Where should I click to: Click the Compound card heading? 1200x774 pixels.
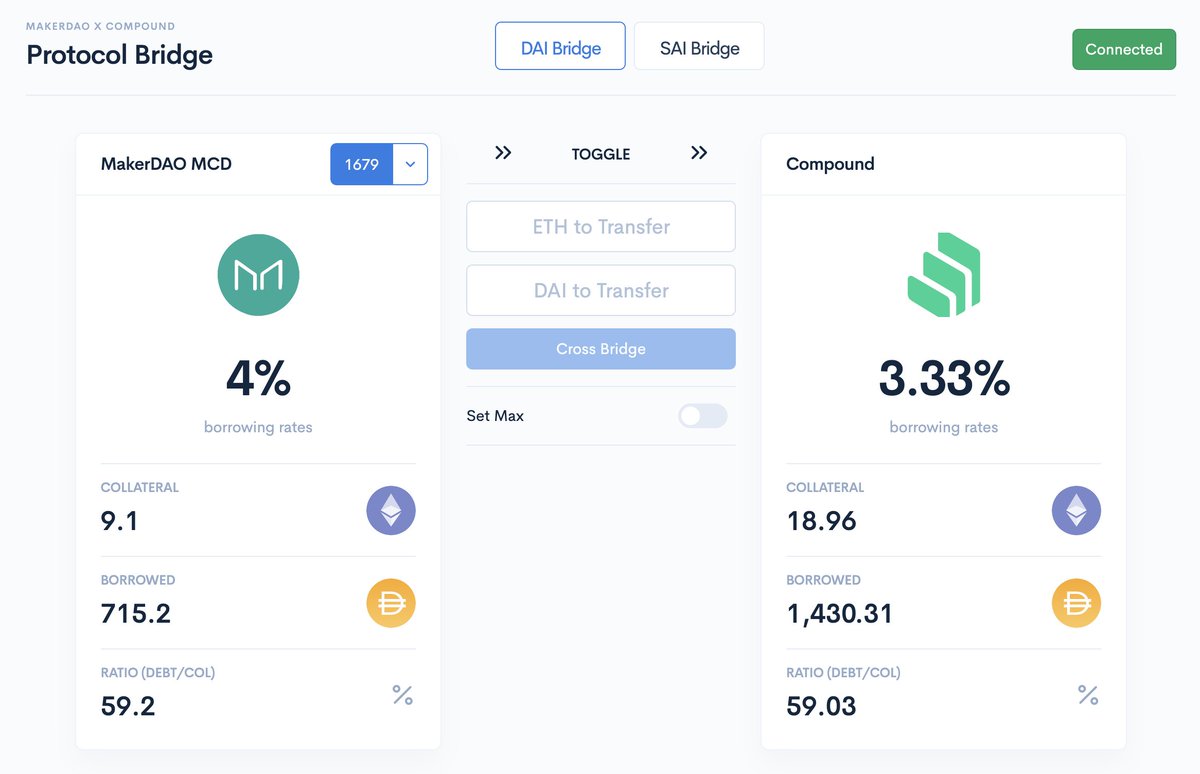tap(830, 164)
